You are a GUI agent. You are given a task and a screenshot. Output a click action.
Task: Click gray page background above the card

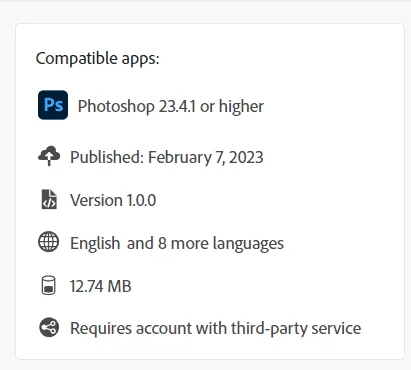pos(205,12)
